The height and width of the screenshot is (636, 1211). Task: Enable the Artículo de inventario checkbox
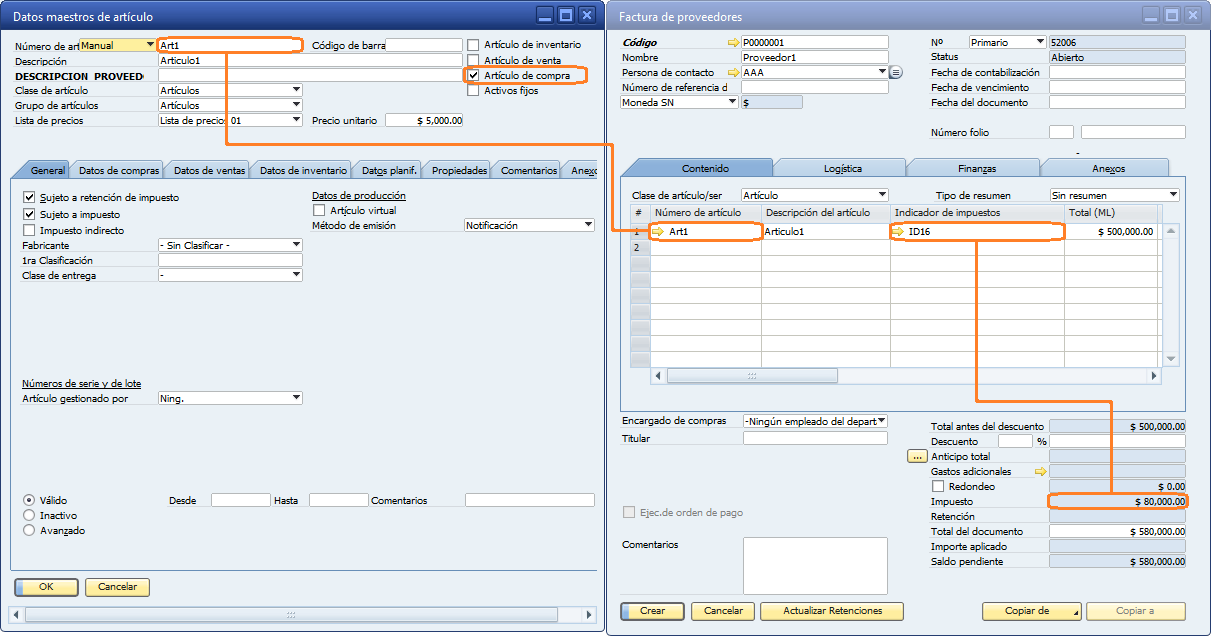coord(474,45)
